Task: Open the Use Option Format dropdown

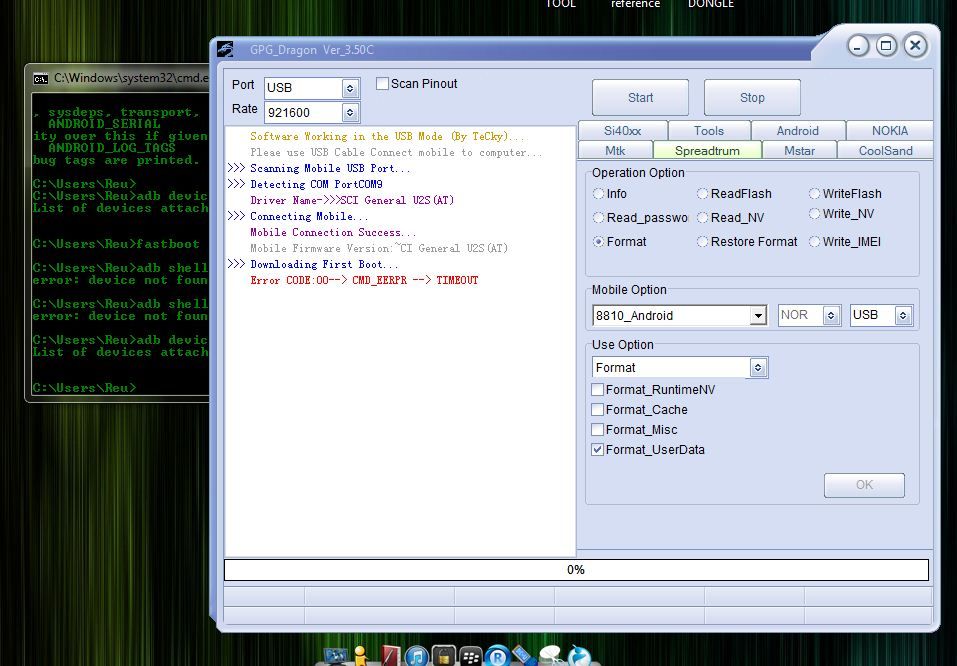Action: pyautogui.click(x=758, y=368)
